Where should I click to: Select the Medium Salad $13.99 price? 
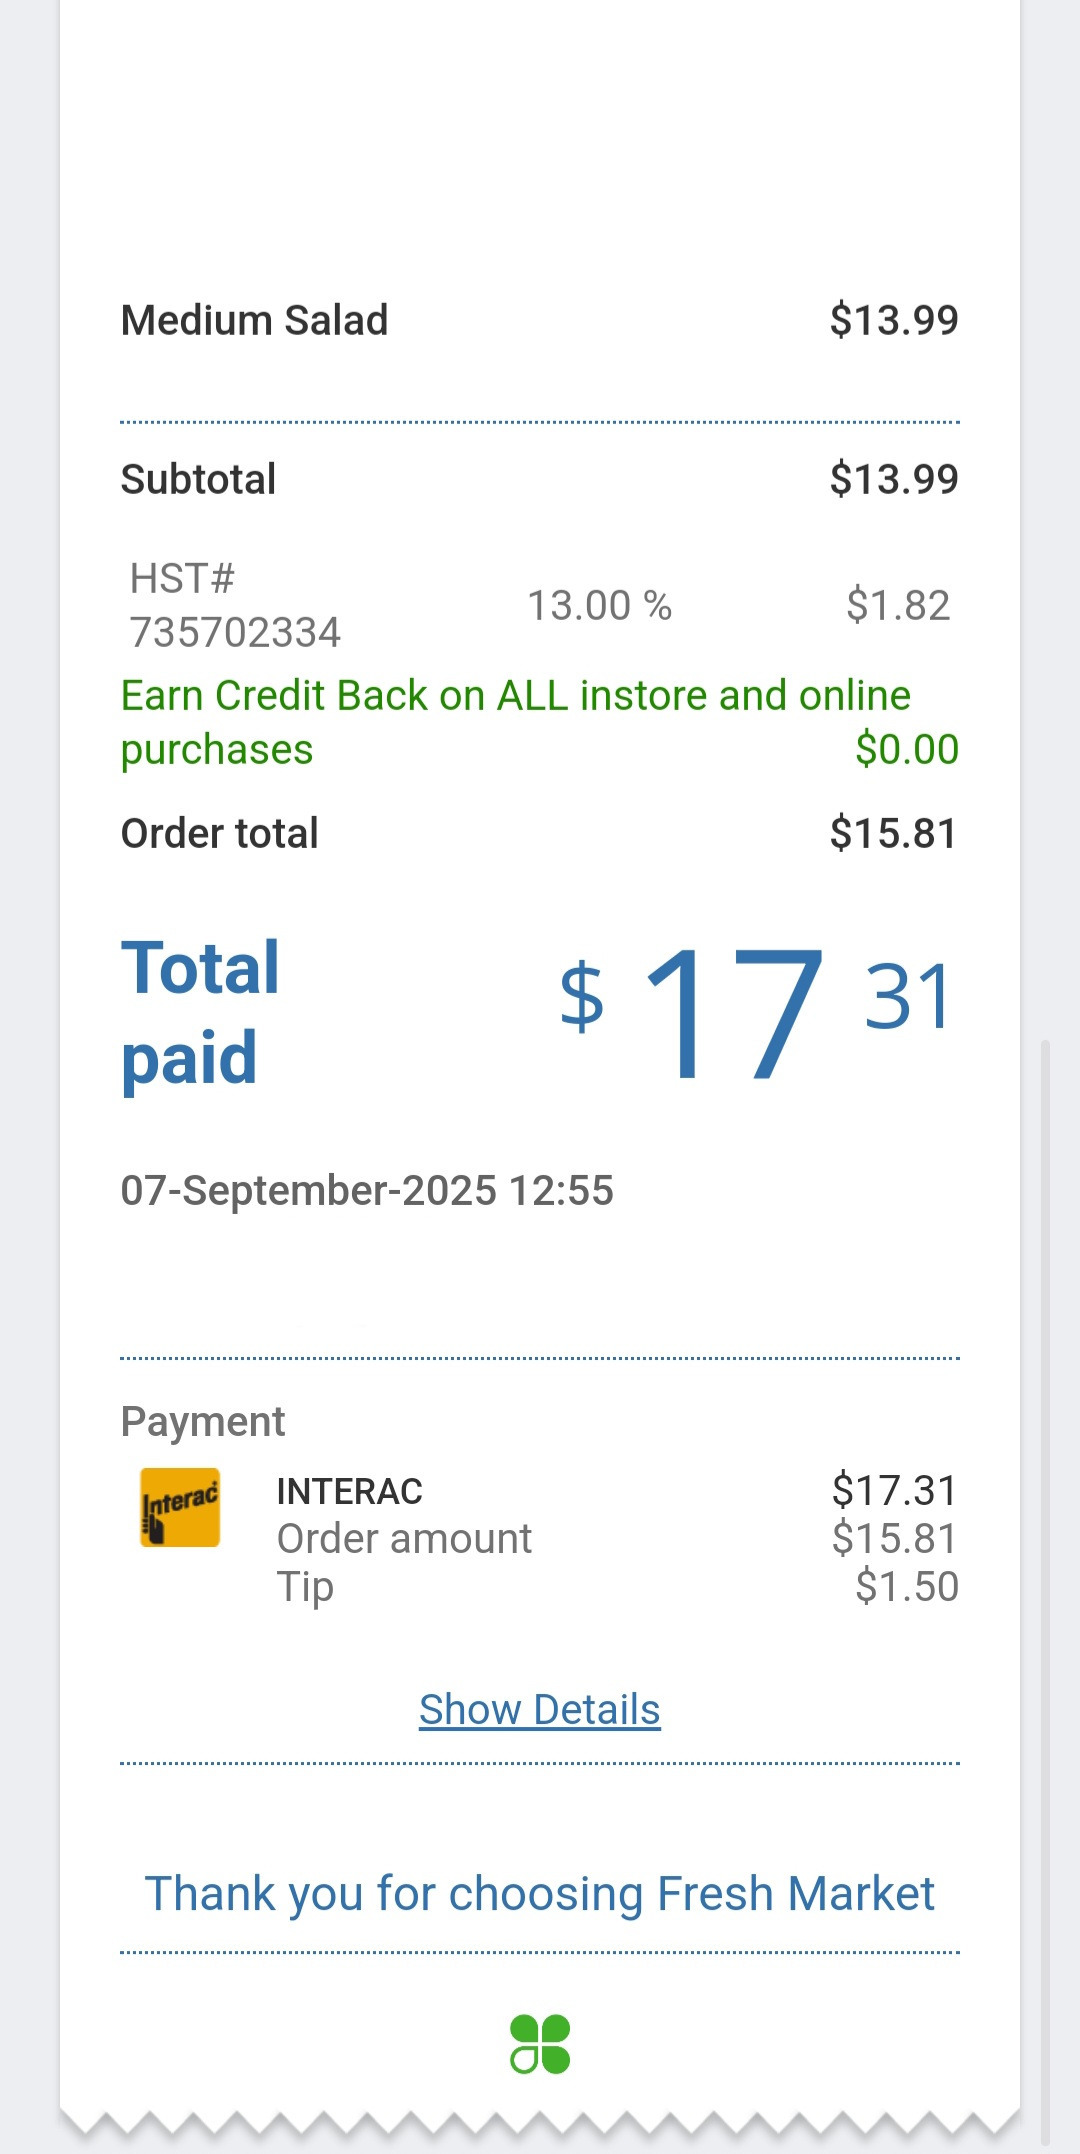click(893, 321)
